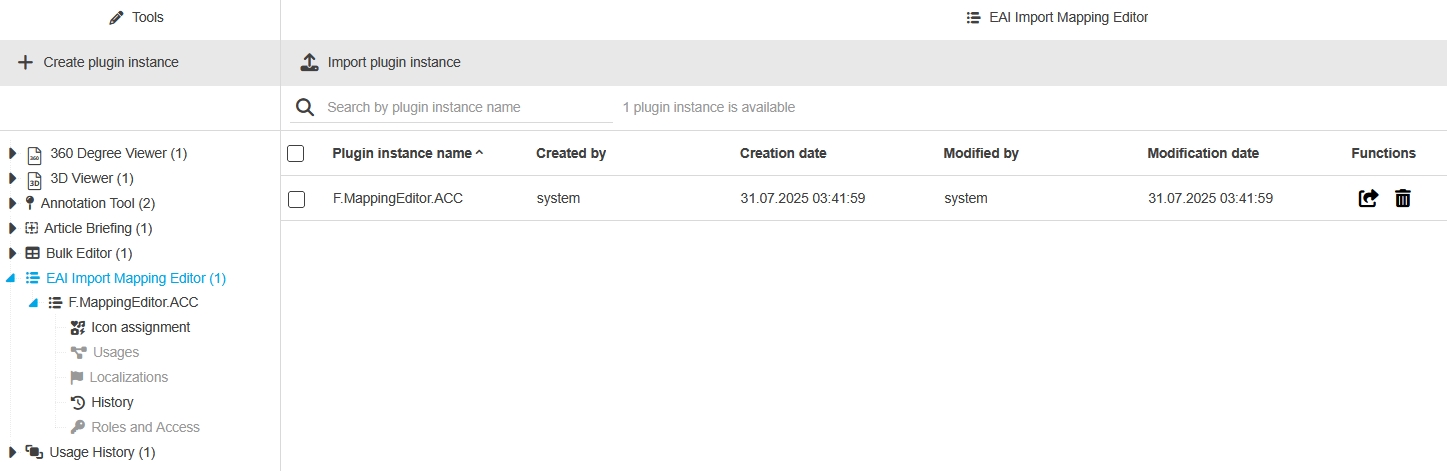Expand the Annotation Tool tree node

(x=12, y=203)
